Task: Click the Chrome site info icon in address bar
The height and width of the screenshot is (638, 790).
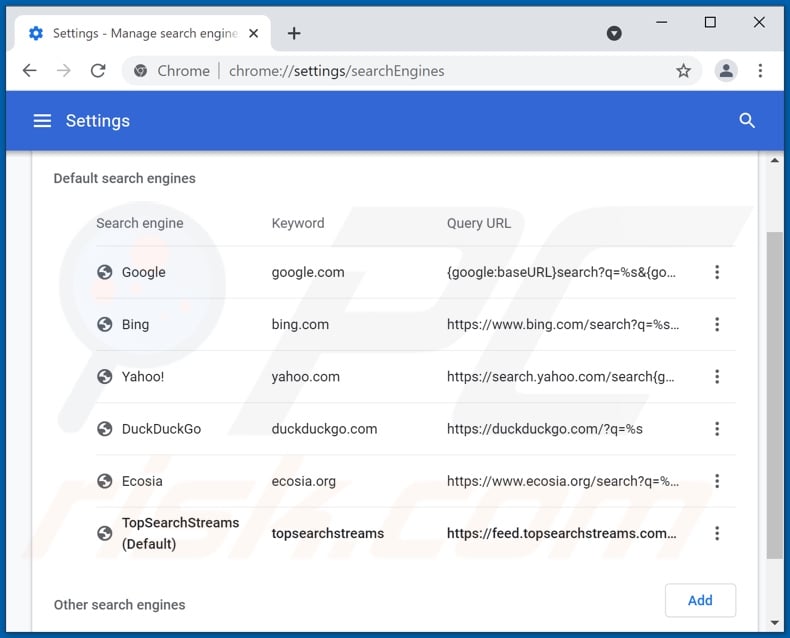Action: [x=141, y=71]
